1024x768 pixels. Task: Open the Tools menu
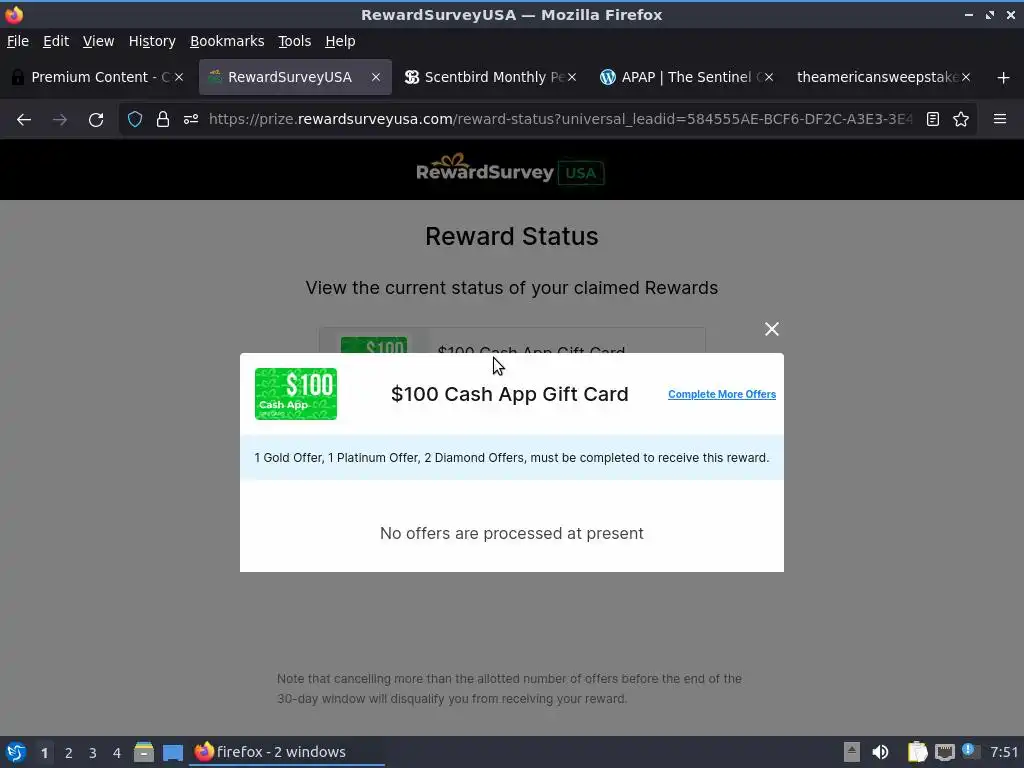295,41
